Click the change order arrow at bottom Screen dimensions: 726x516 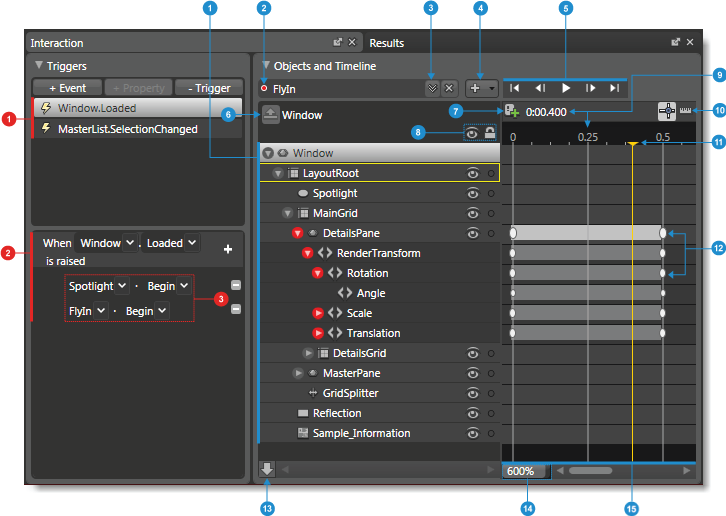coord(267,469)
